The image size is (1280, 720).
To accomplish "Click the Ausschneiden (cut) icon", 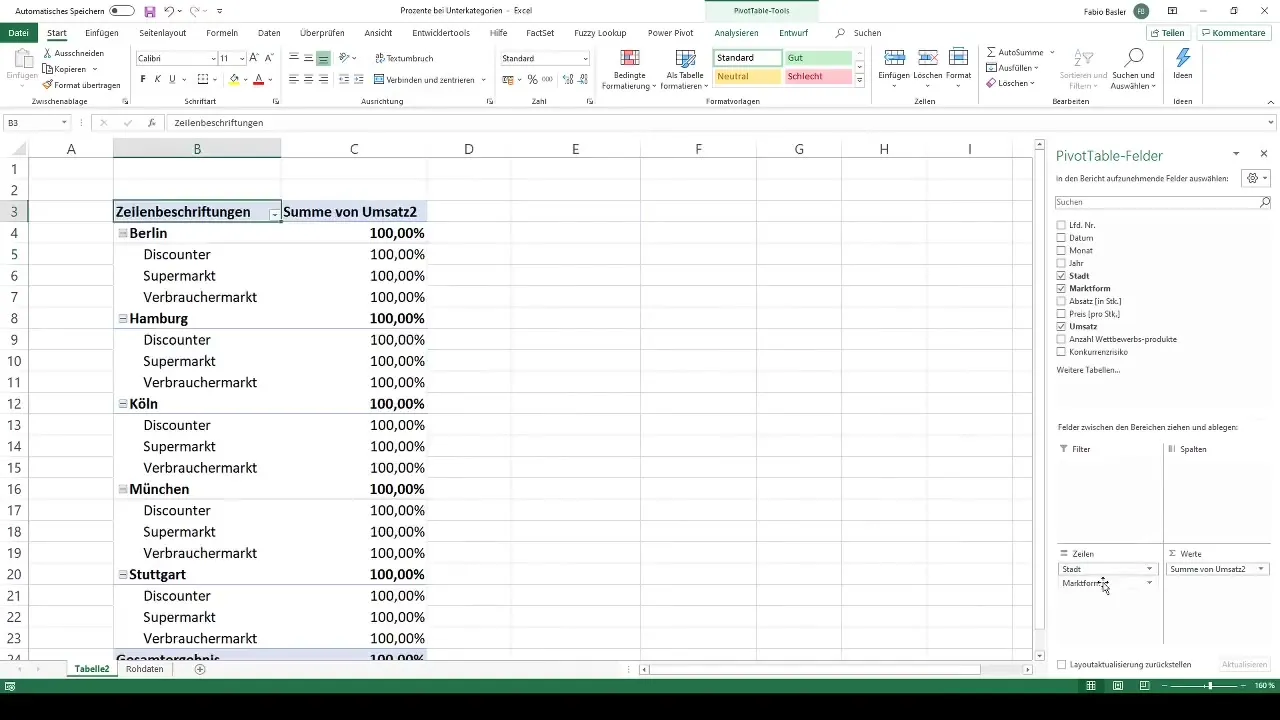I will [x=48, y=53].
